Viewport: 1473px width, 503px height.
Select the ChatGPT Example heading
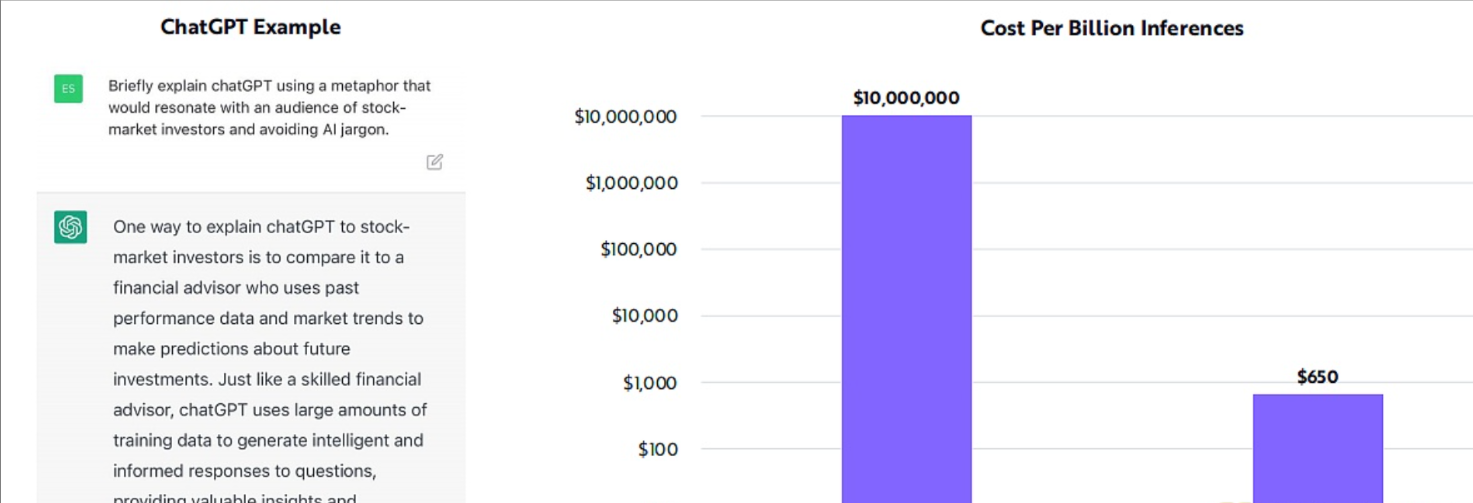[250, 27]
